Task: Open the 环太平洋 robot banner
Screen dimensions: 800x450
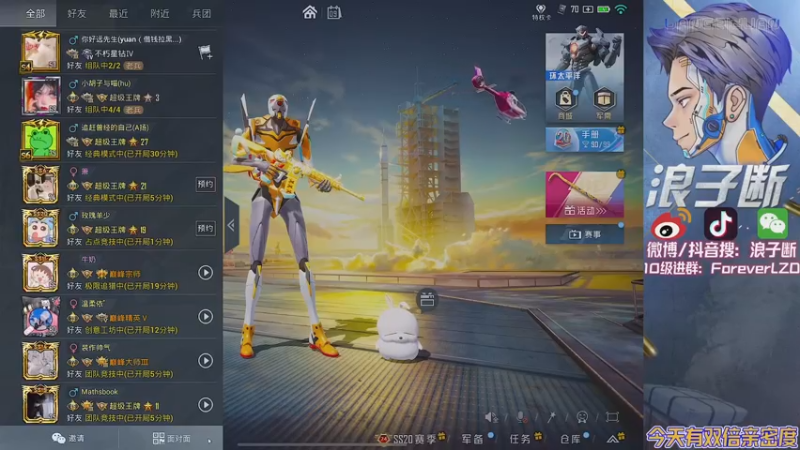Action: [585, 57]
